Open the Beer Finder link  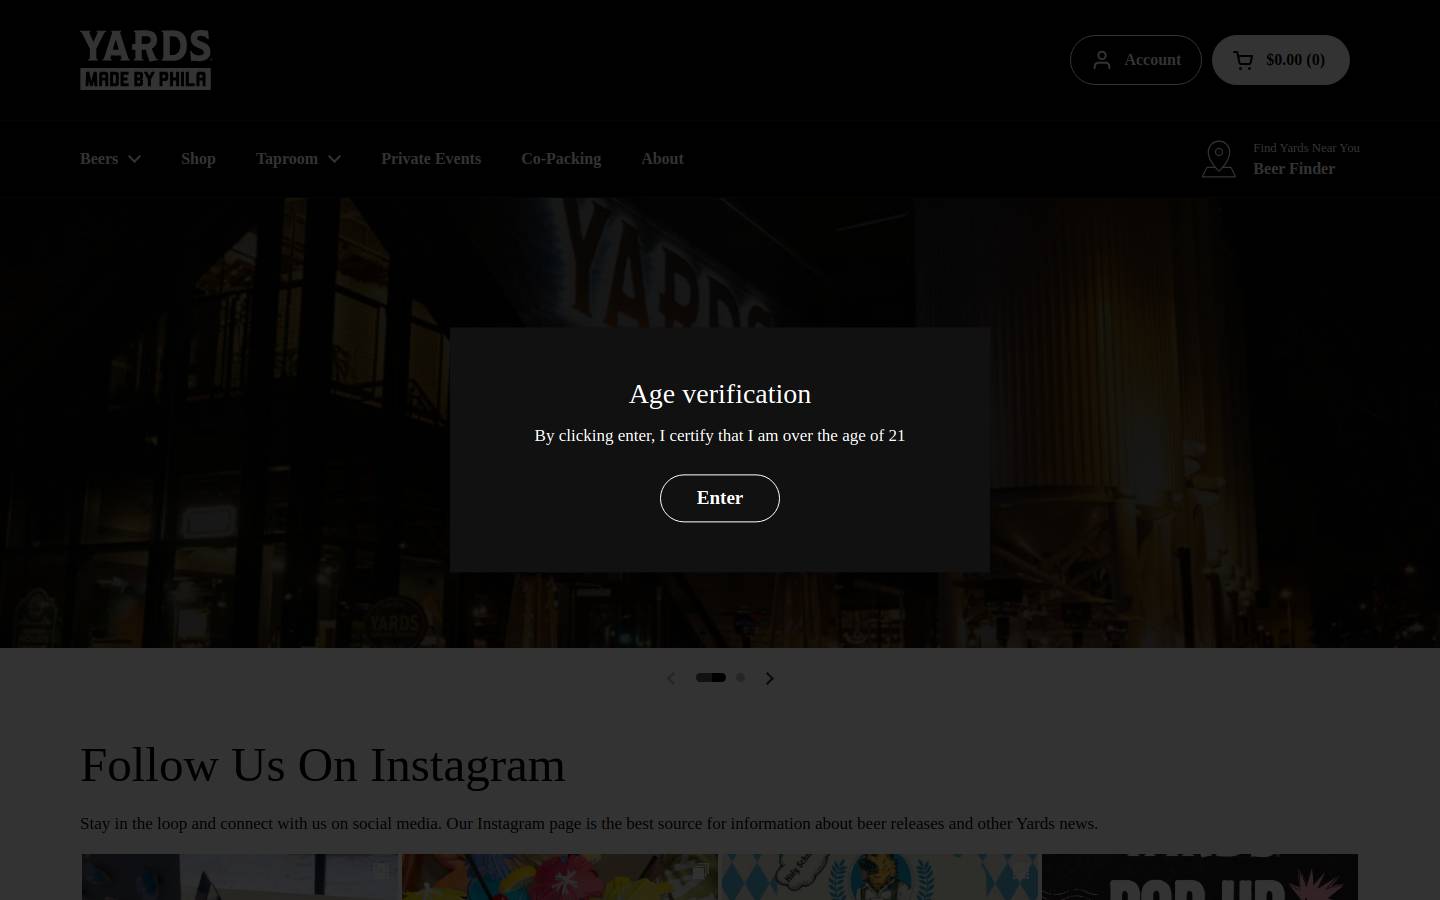point(1294,169)
